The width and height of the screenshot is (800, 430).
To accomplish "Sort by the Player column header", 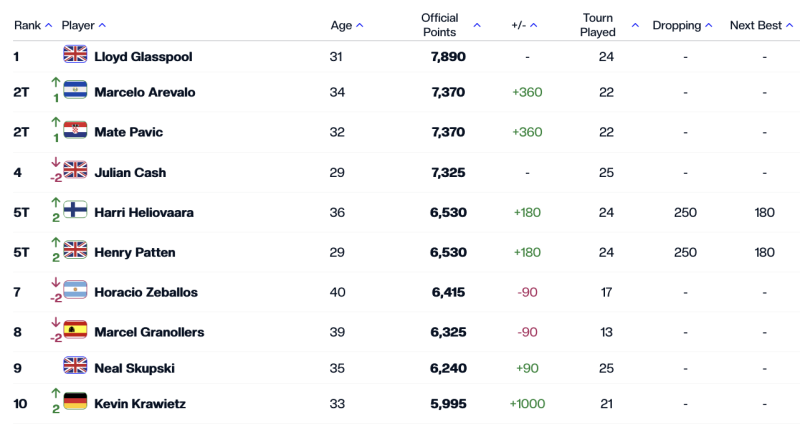I will (84, 25).
